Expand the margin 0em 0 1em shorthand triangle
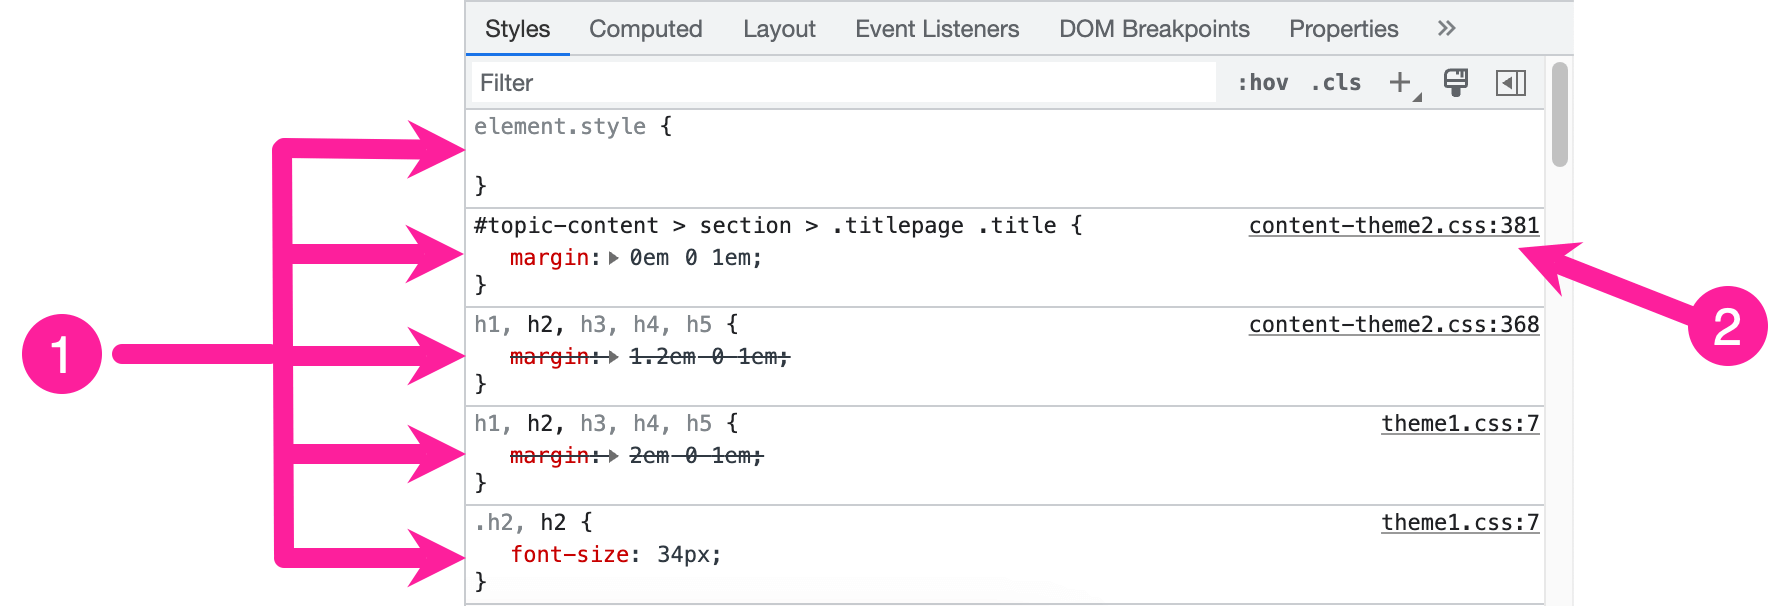1782x606 pixels. point(614,258)
